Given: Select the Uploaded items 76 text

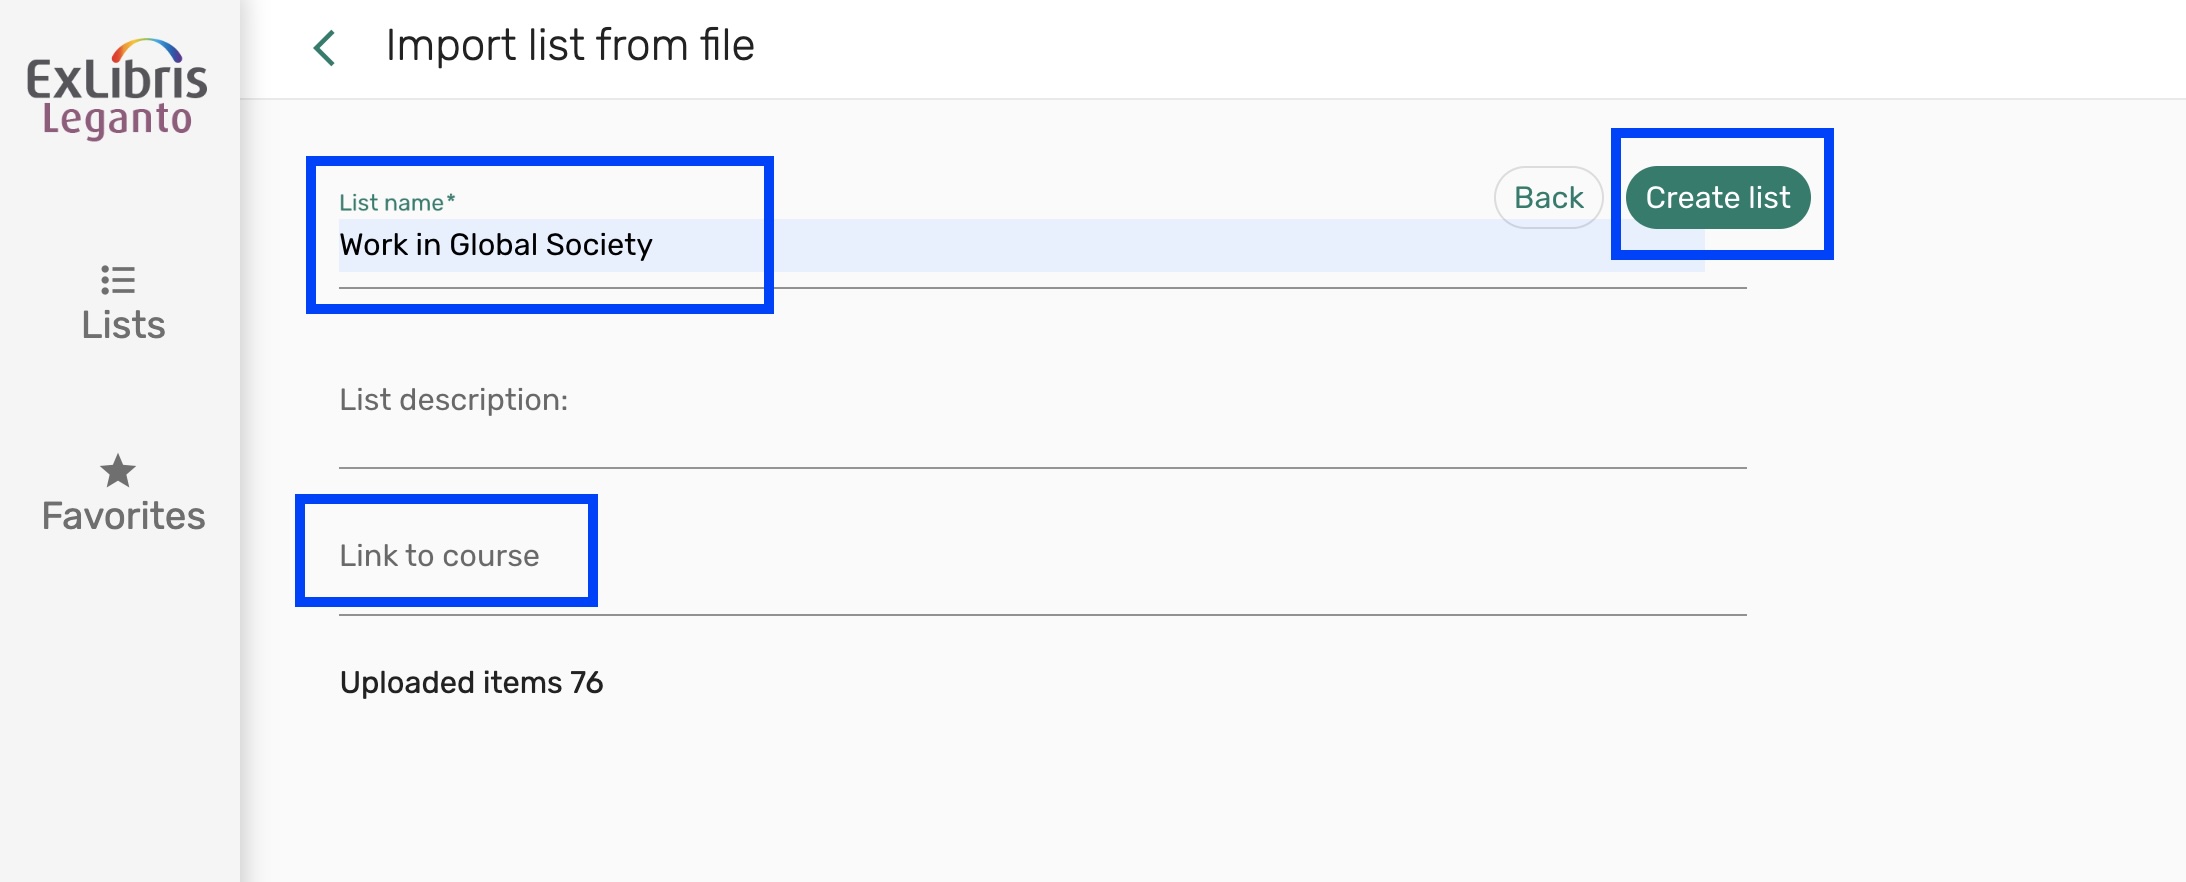Looking at the screenshot, I should [x=472, y=682].
